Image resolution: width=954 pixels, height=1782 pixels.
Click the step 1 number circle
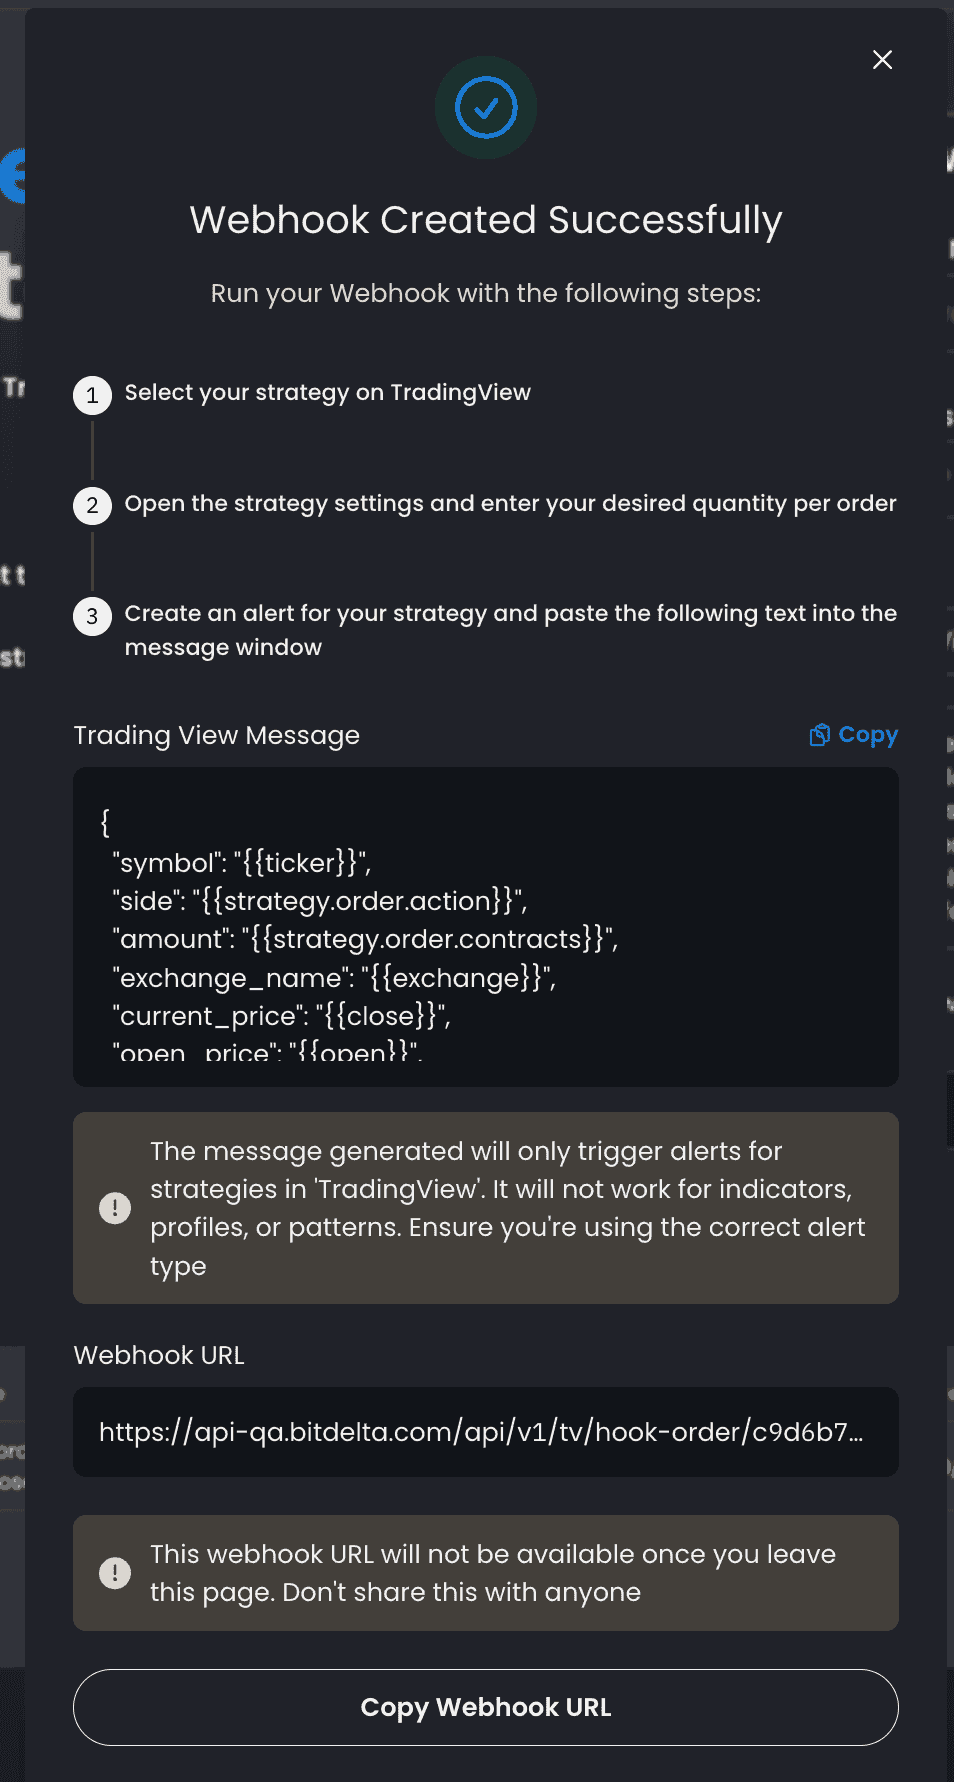[x=92, y=395]
